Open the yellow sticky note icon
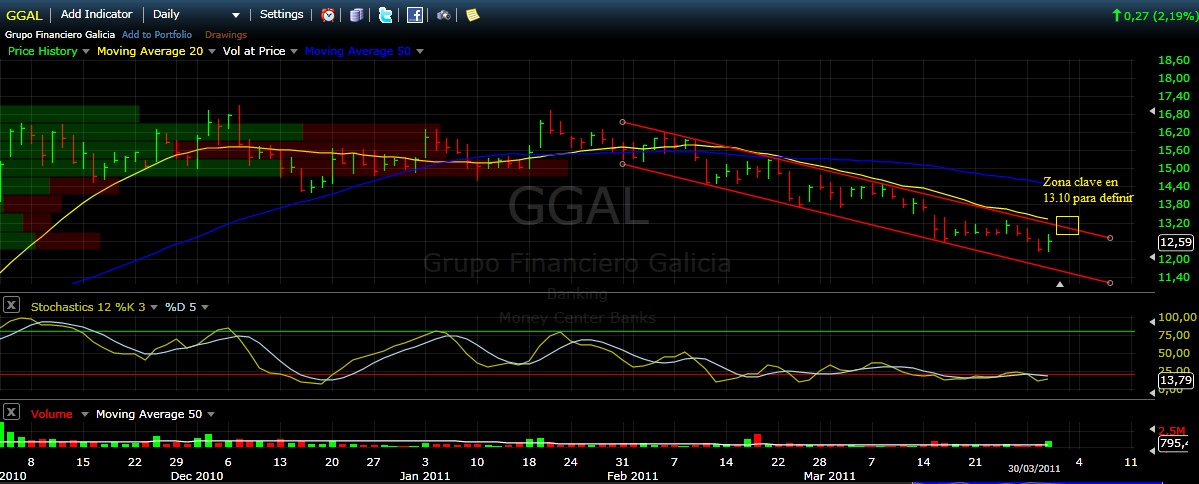This screenshot has height=484, width=1199. pos(473,15)
